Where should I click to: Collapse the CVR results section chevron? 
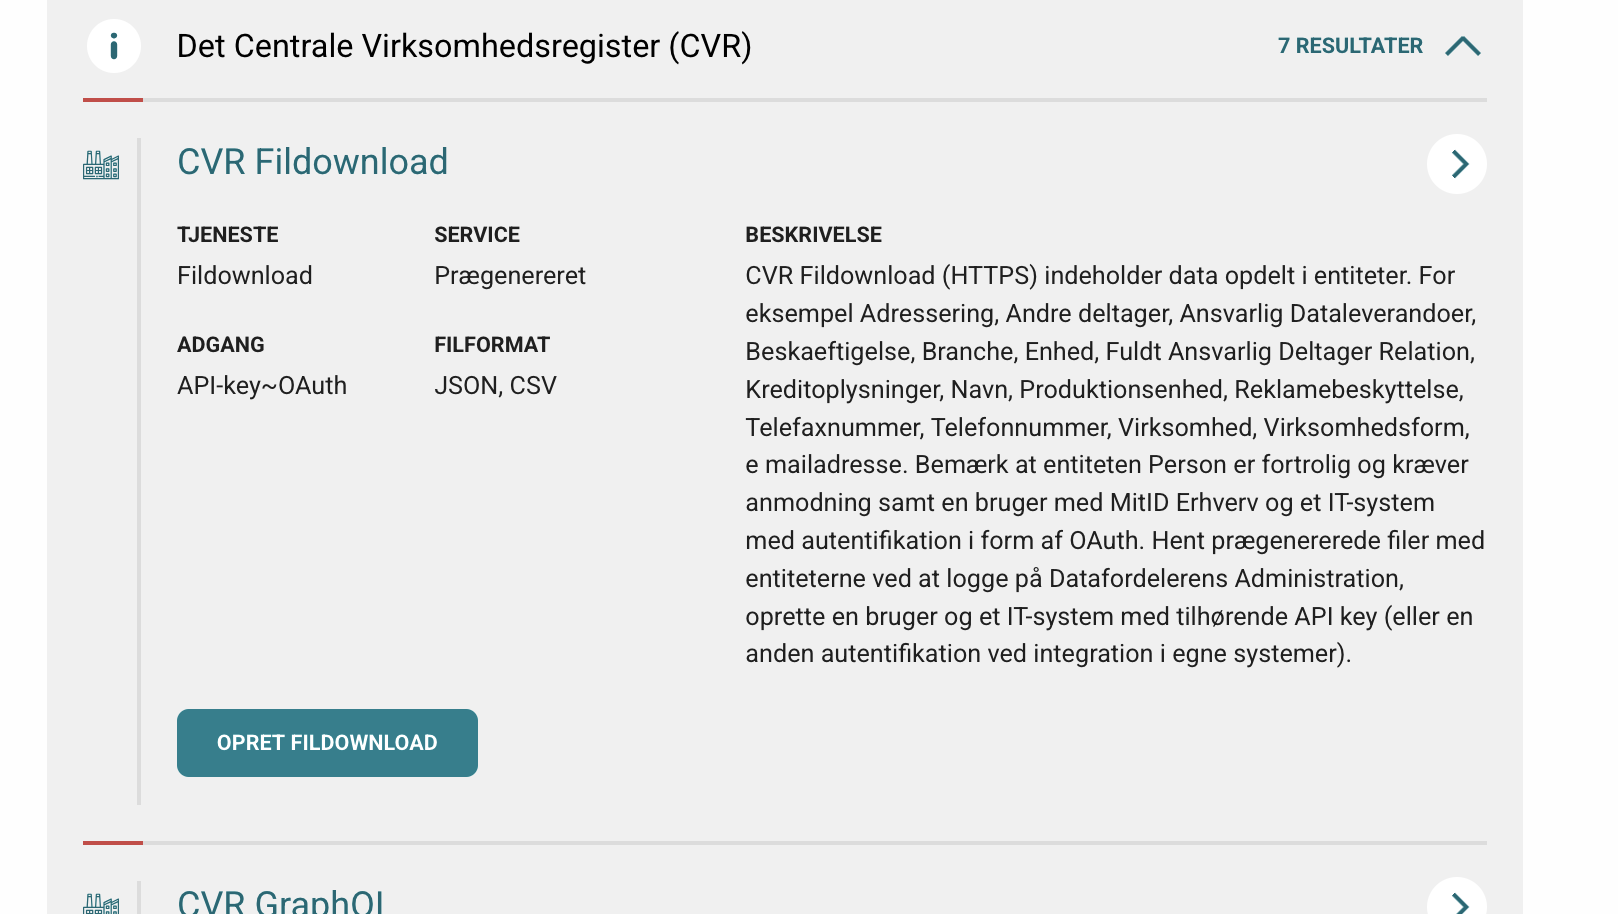pyautogui.click(x=1462, y=46)
